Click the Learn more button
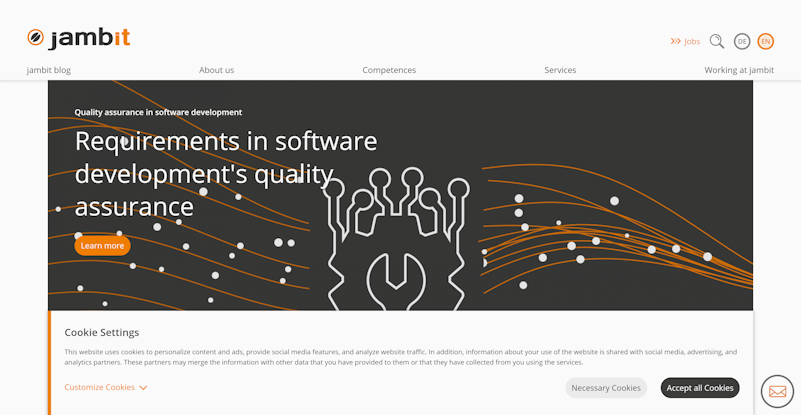The image size is (801, 415). pyautogui.click(x=102, y=246)
